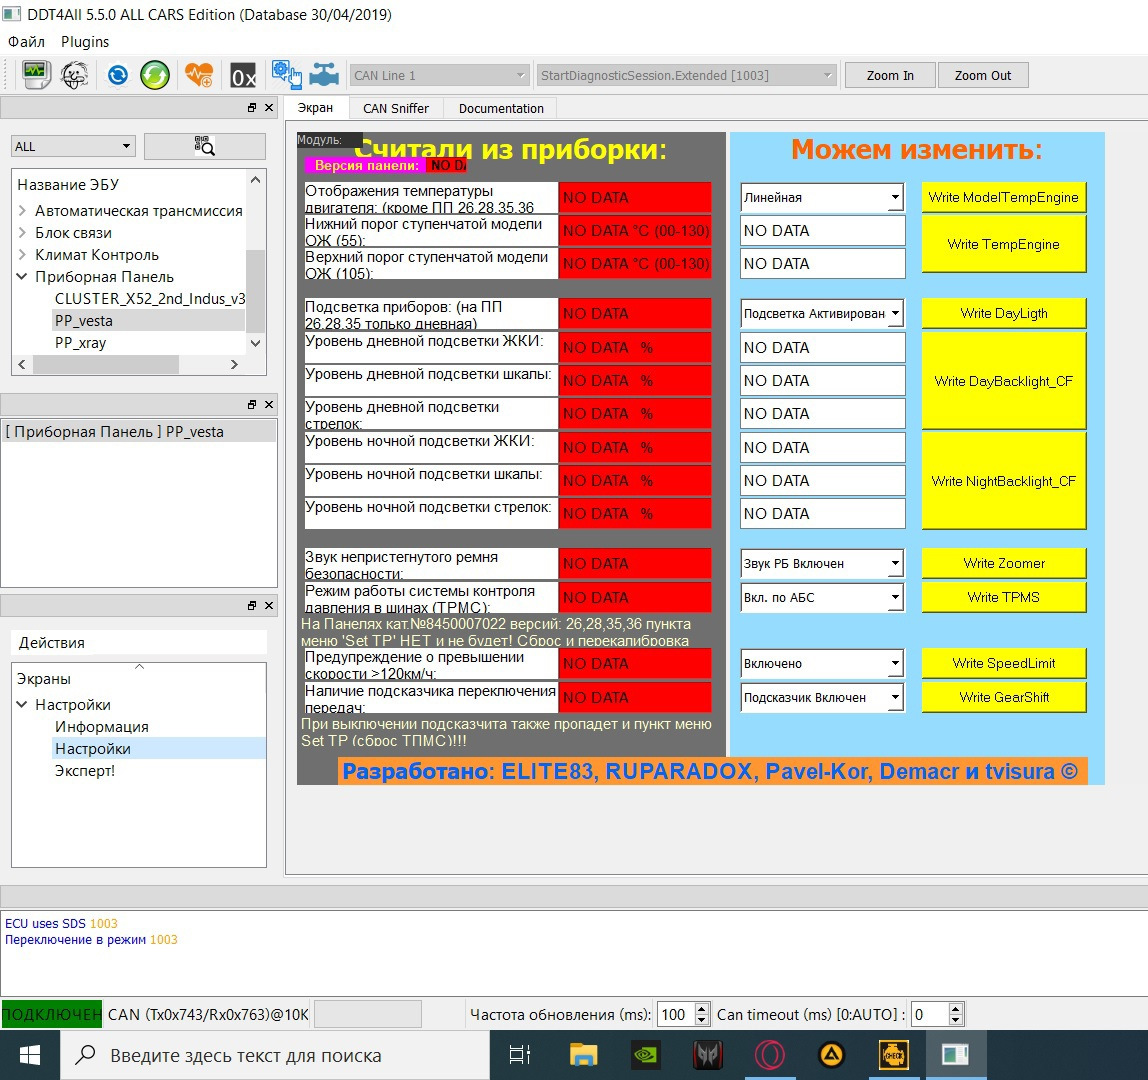Image resolution: width=1148 pixels, height=1080 pixels.
Task: Close the Приборная Панель PP_vesta panel
Action: pos(269,404)
